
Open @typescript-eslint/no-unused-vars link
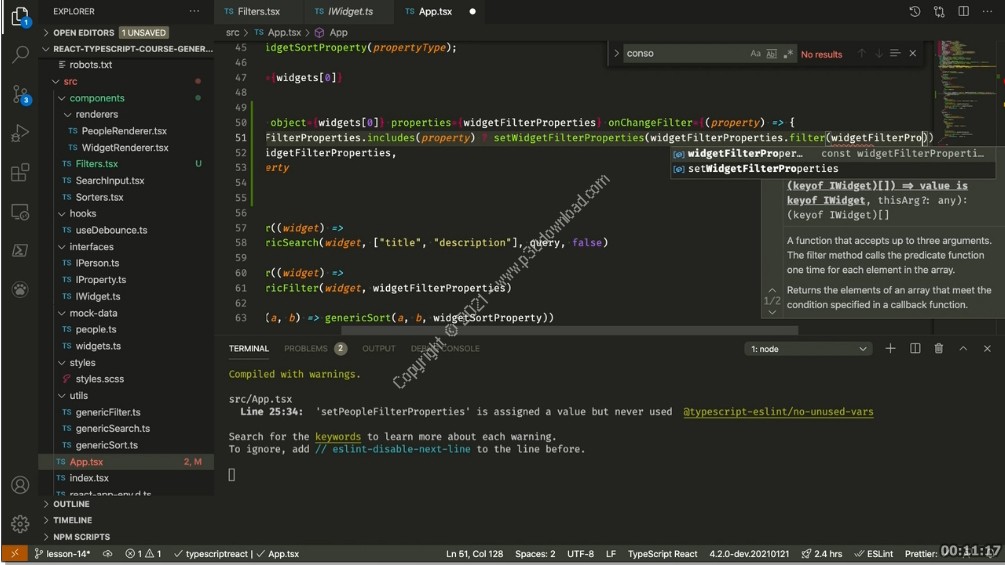[x=778, y=411]
